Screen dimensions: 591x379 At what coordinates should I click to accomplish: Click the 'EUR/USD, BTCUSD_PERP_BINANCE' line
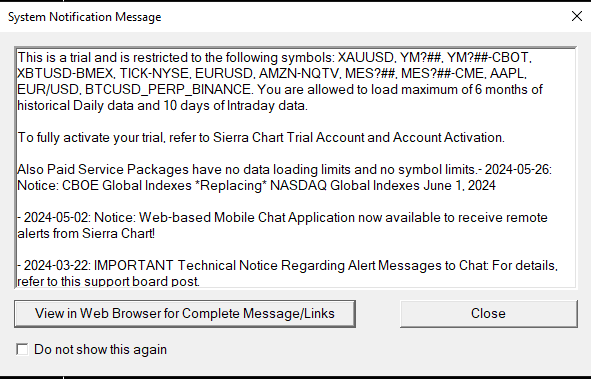click(280, 90)
